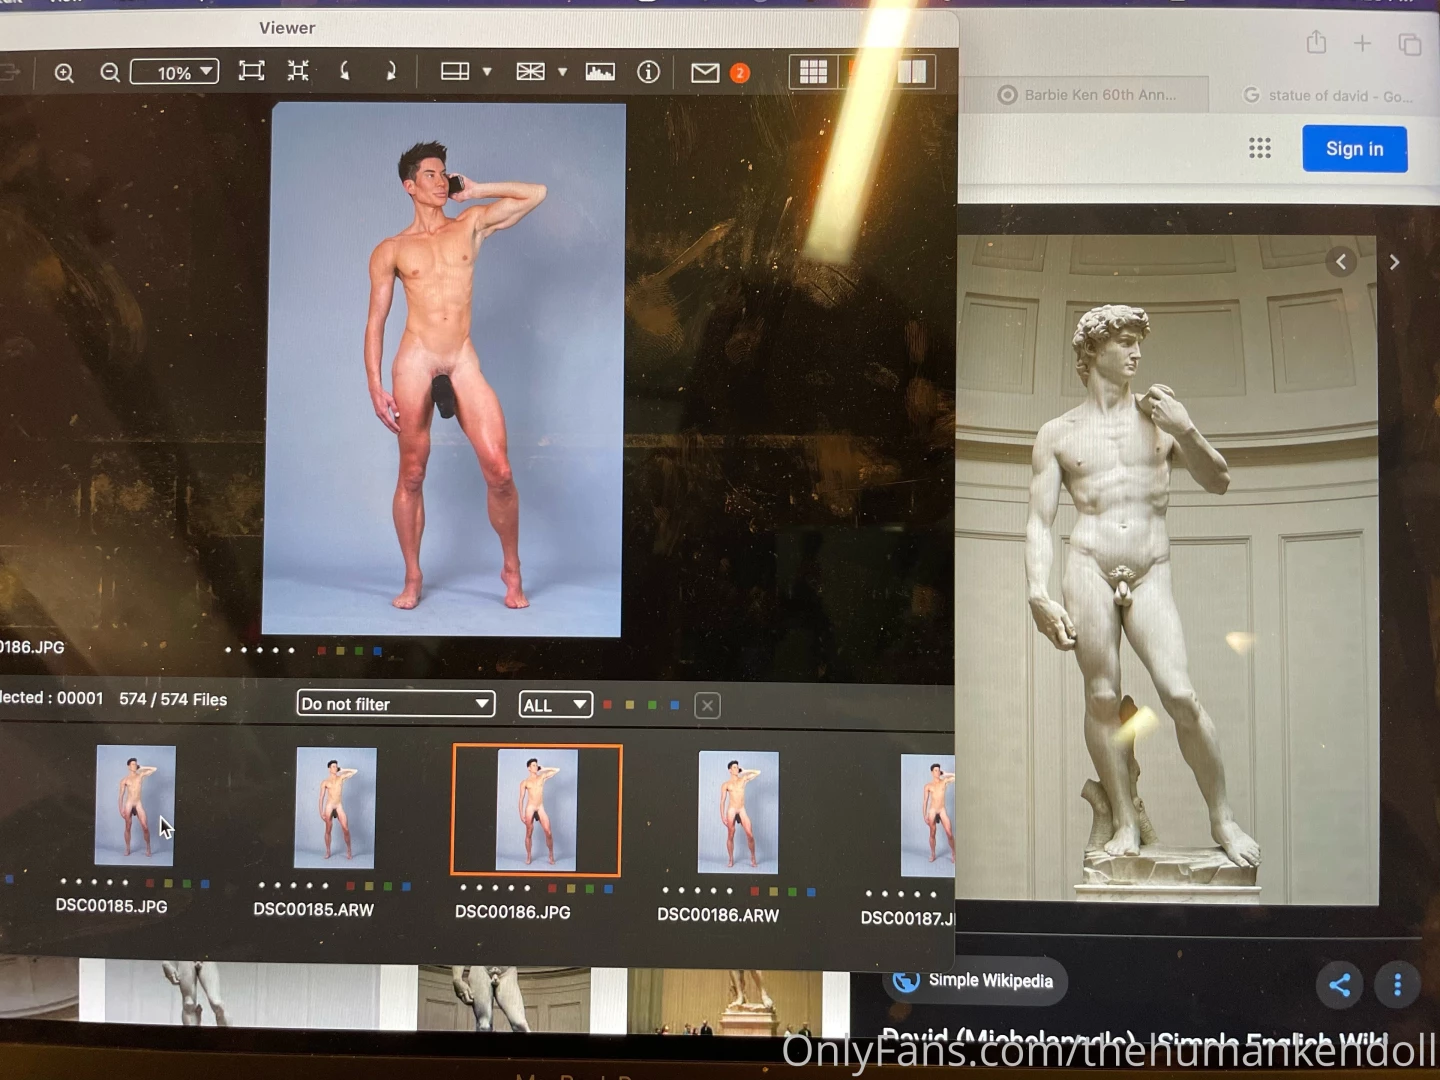
Task: Rotate the image counterclockwise
Action: tap(344, 71)
